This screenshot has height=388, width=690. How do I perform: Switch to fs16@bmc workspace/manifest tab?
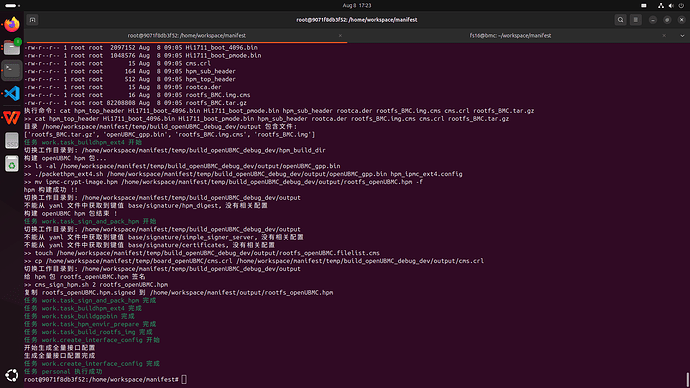510,36
